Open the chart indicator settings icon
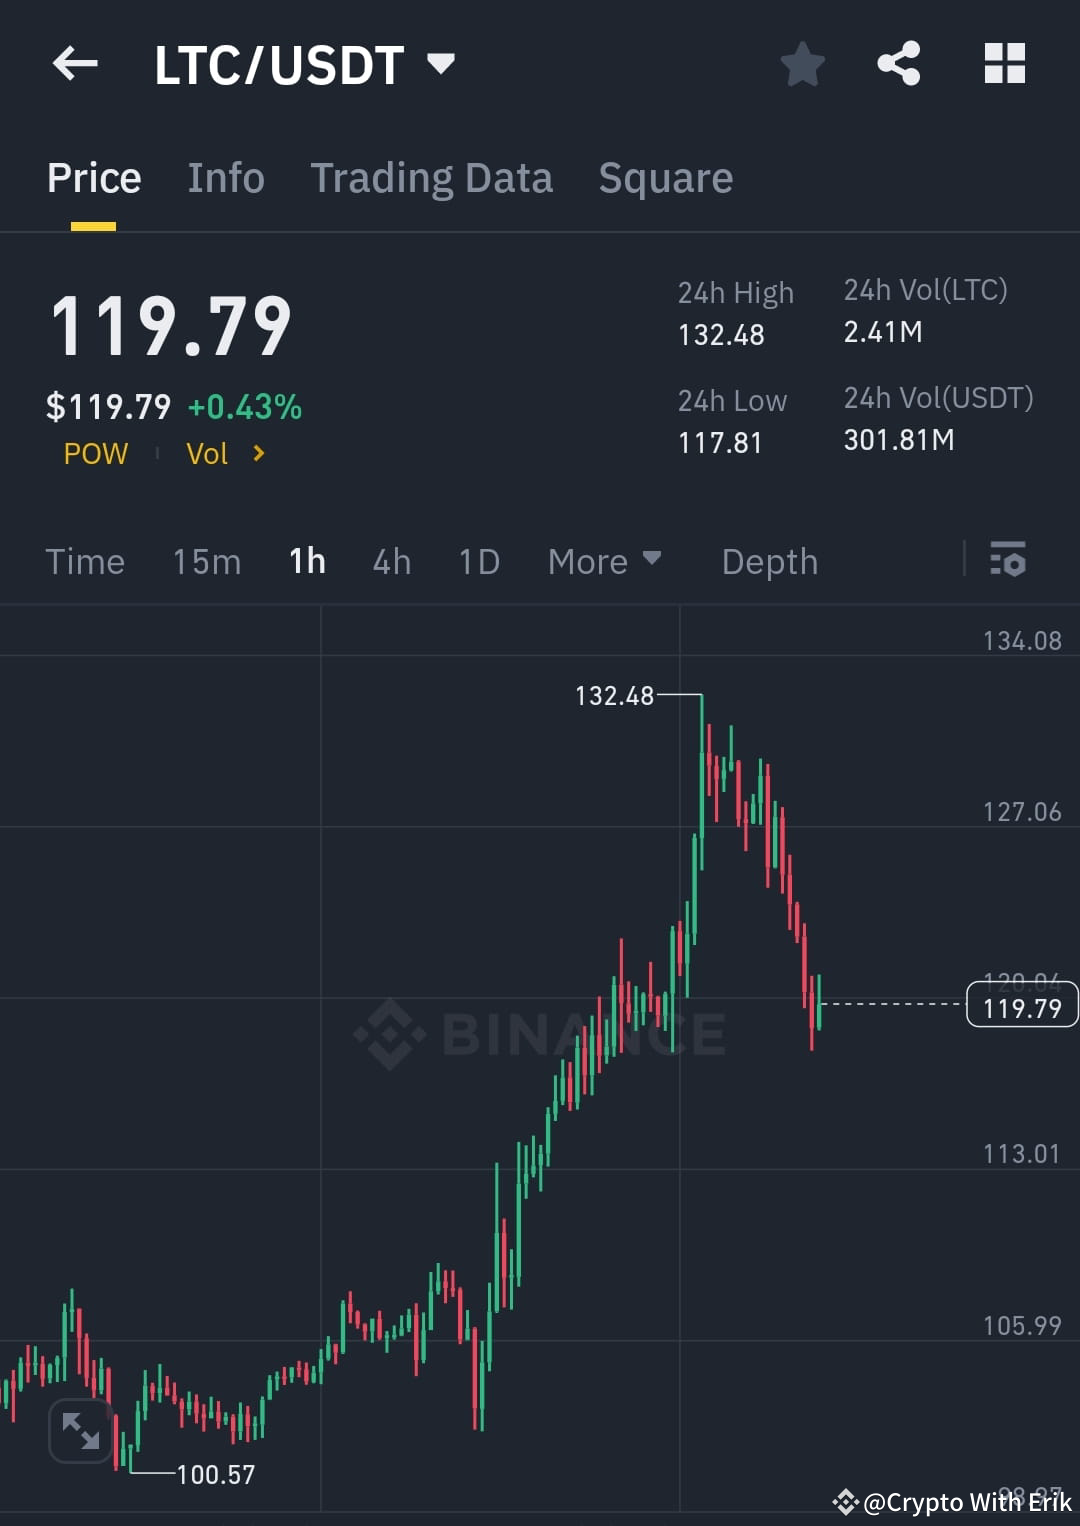Viewport: 1080px width, 1526px height. pos(1008,561)
